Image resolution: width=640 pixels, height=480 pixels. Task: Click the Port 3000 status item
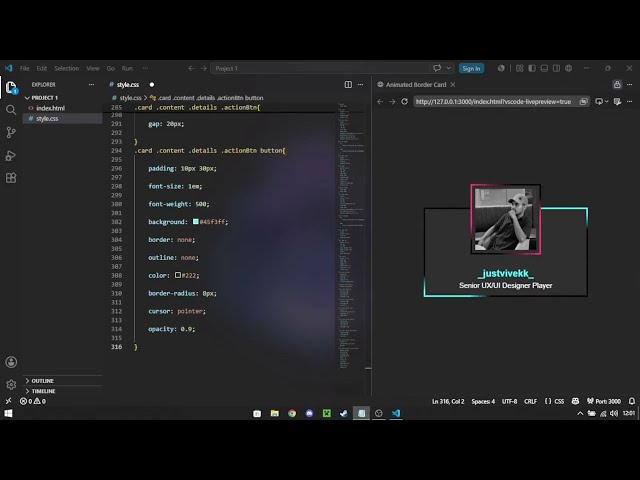tap(604, 401)
